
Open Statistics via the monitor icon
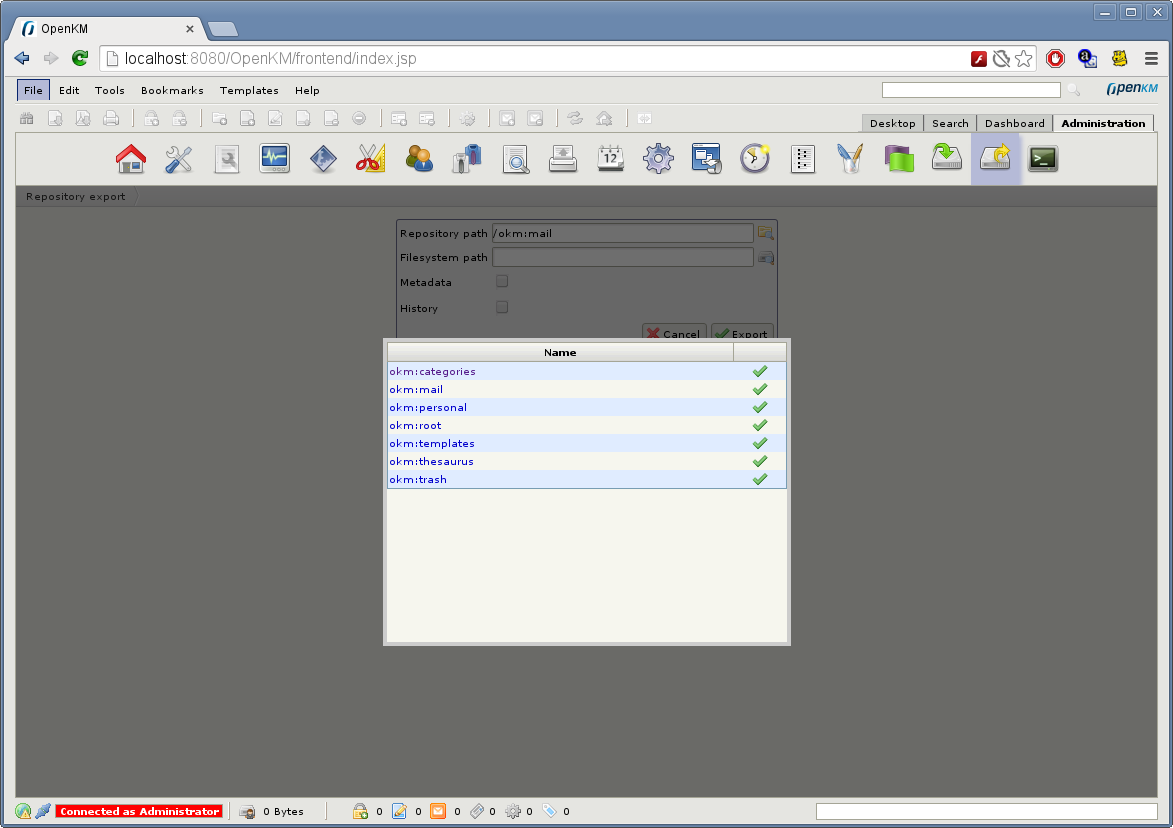(x=274, y=158)
